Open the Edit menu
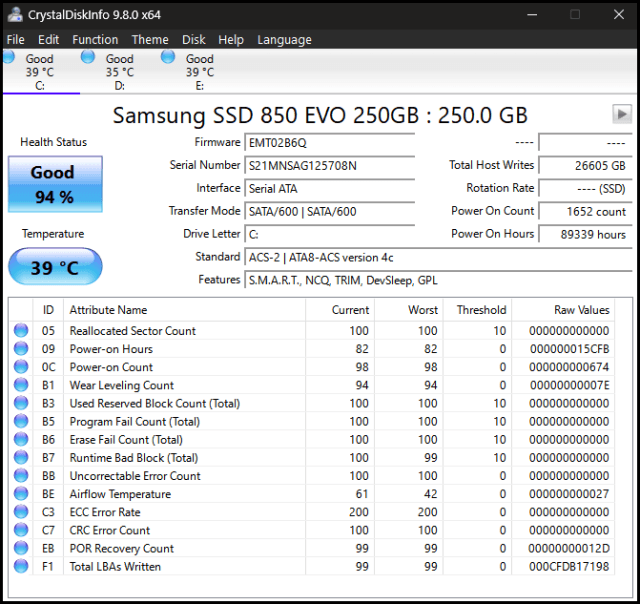The image size is (640, 604). tap(48, 40)
